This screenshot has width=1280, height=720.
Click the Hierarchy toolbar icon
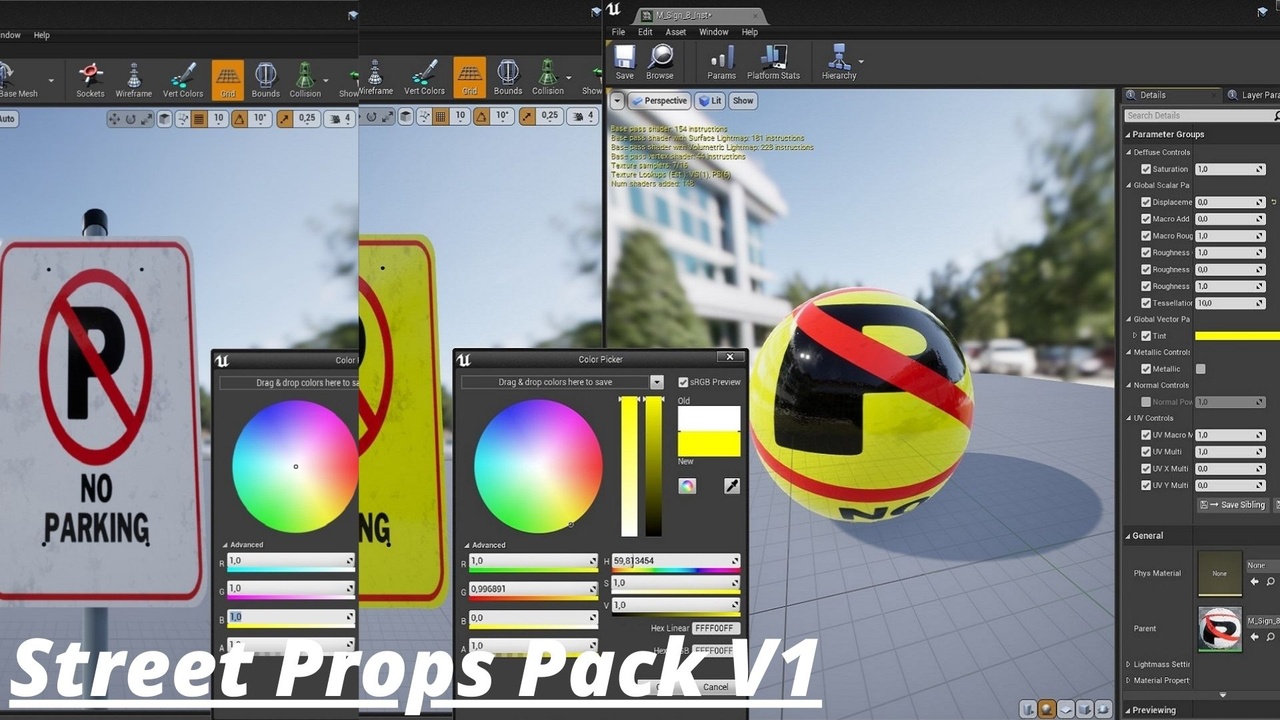tap(839, 61)
